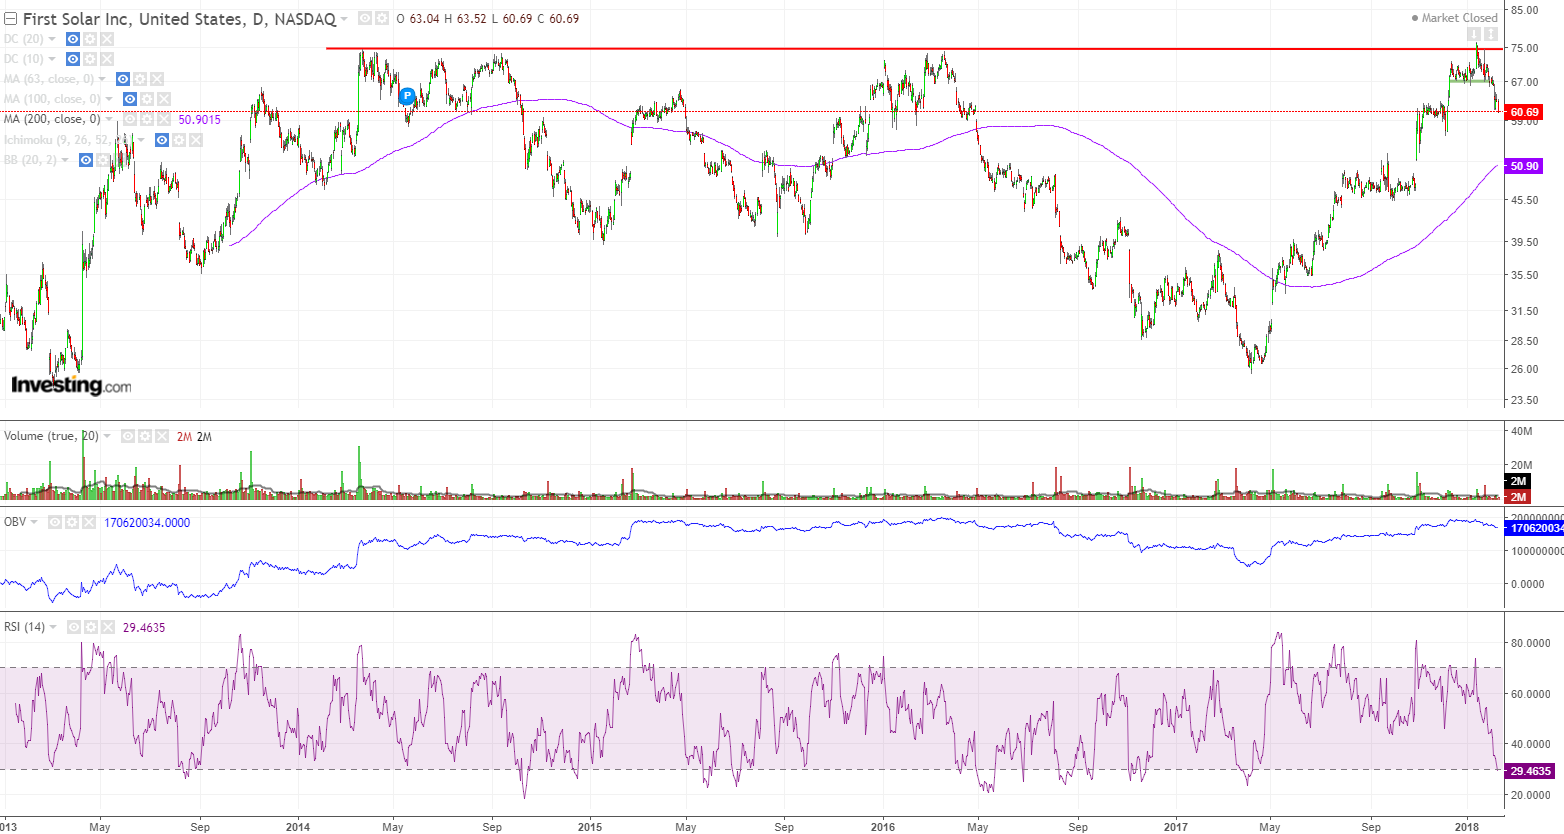Click the down-arrow pane button under Market Closed

[1474, 35]
